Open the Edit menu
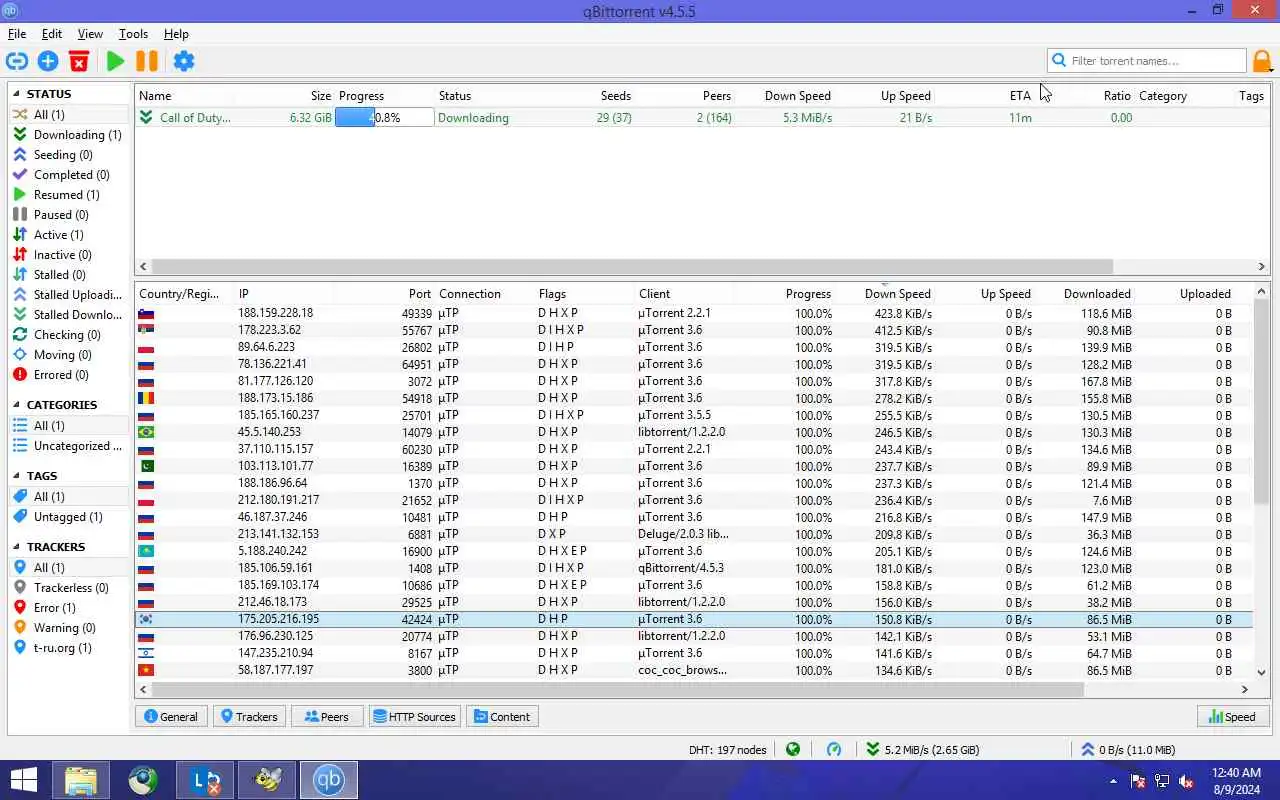The width and height of the screenshot is (1280, 800). point(52,34)
